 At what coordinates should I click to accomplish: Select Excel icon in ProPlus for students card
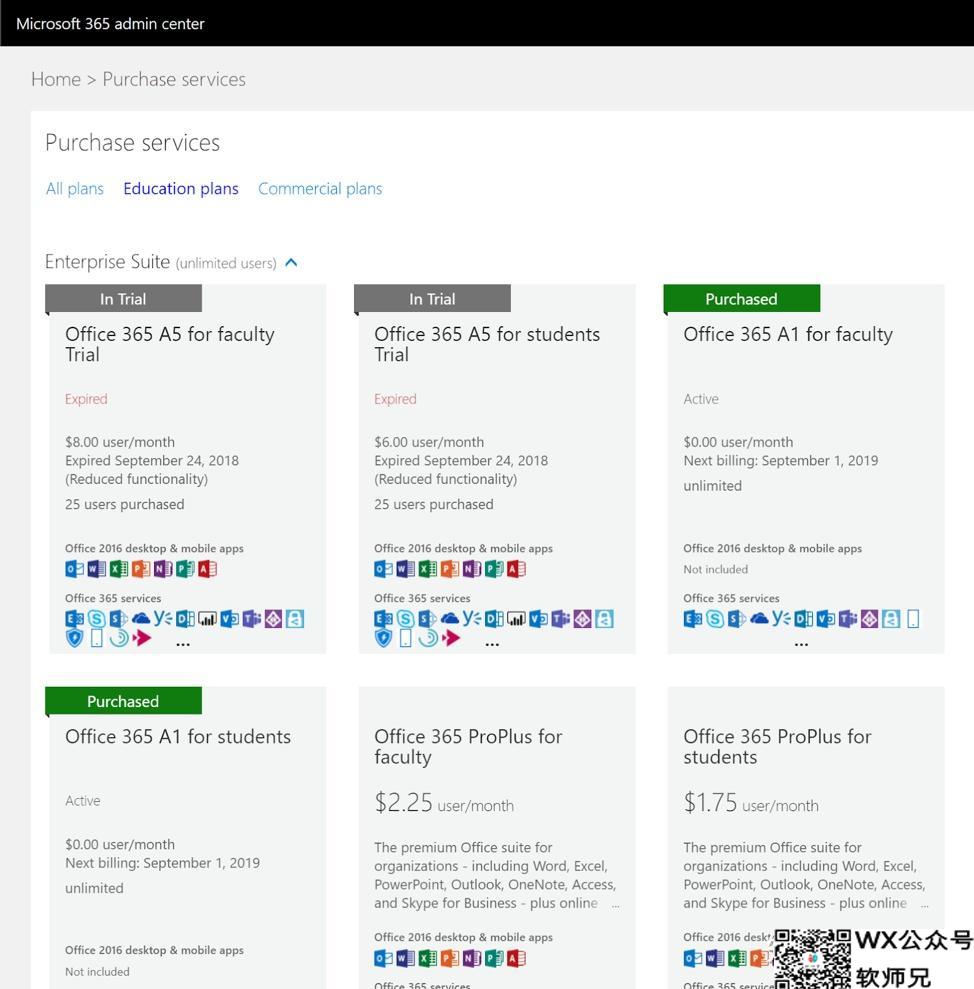(x=737, y=959)
